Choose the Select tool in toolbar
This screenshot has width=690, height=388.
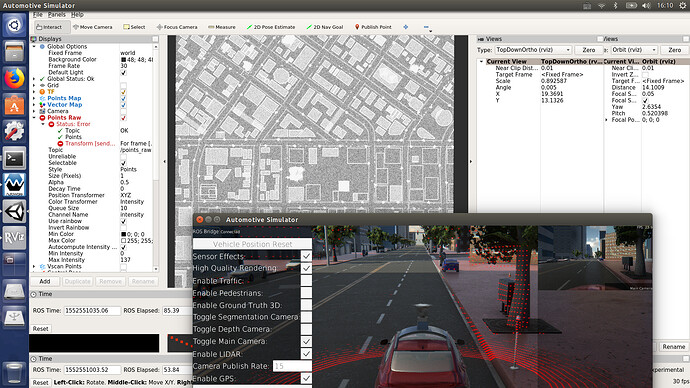(134, 27)
